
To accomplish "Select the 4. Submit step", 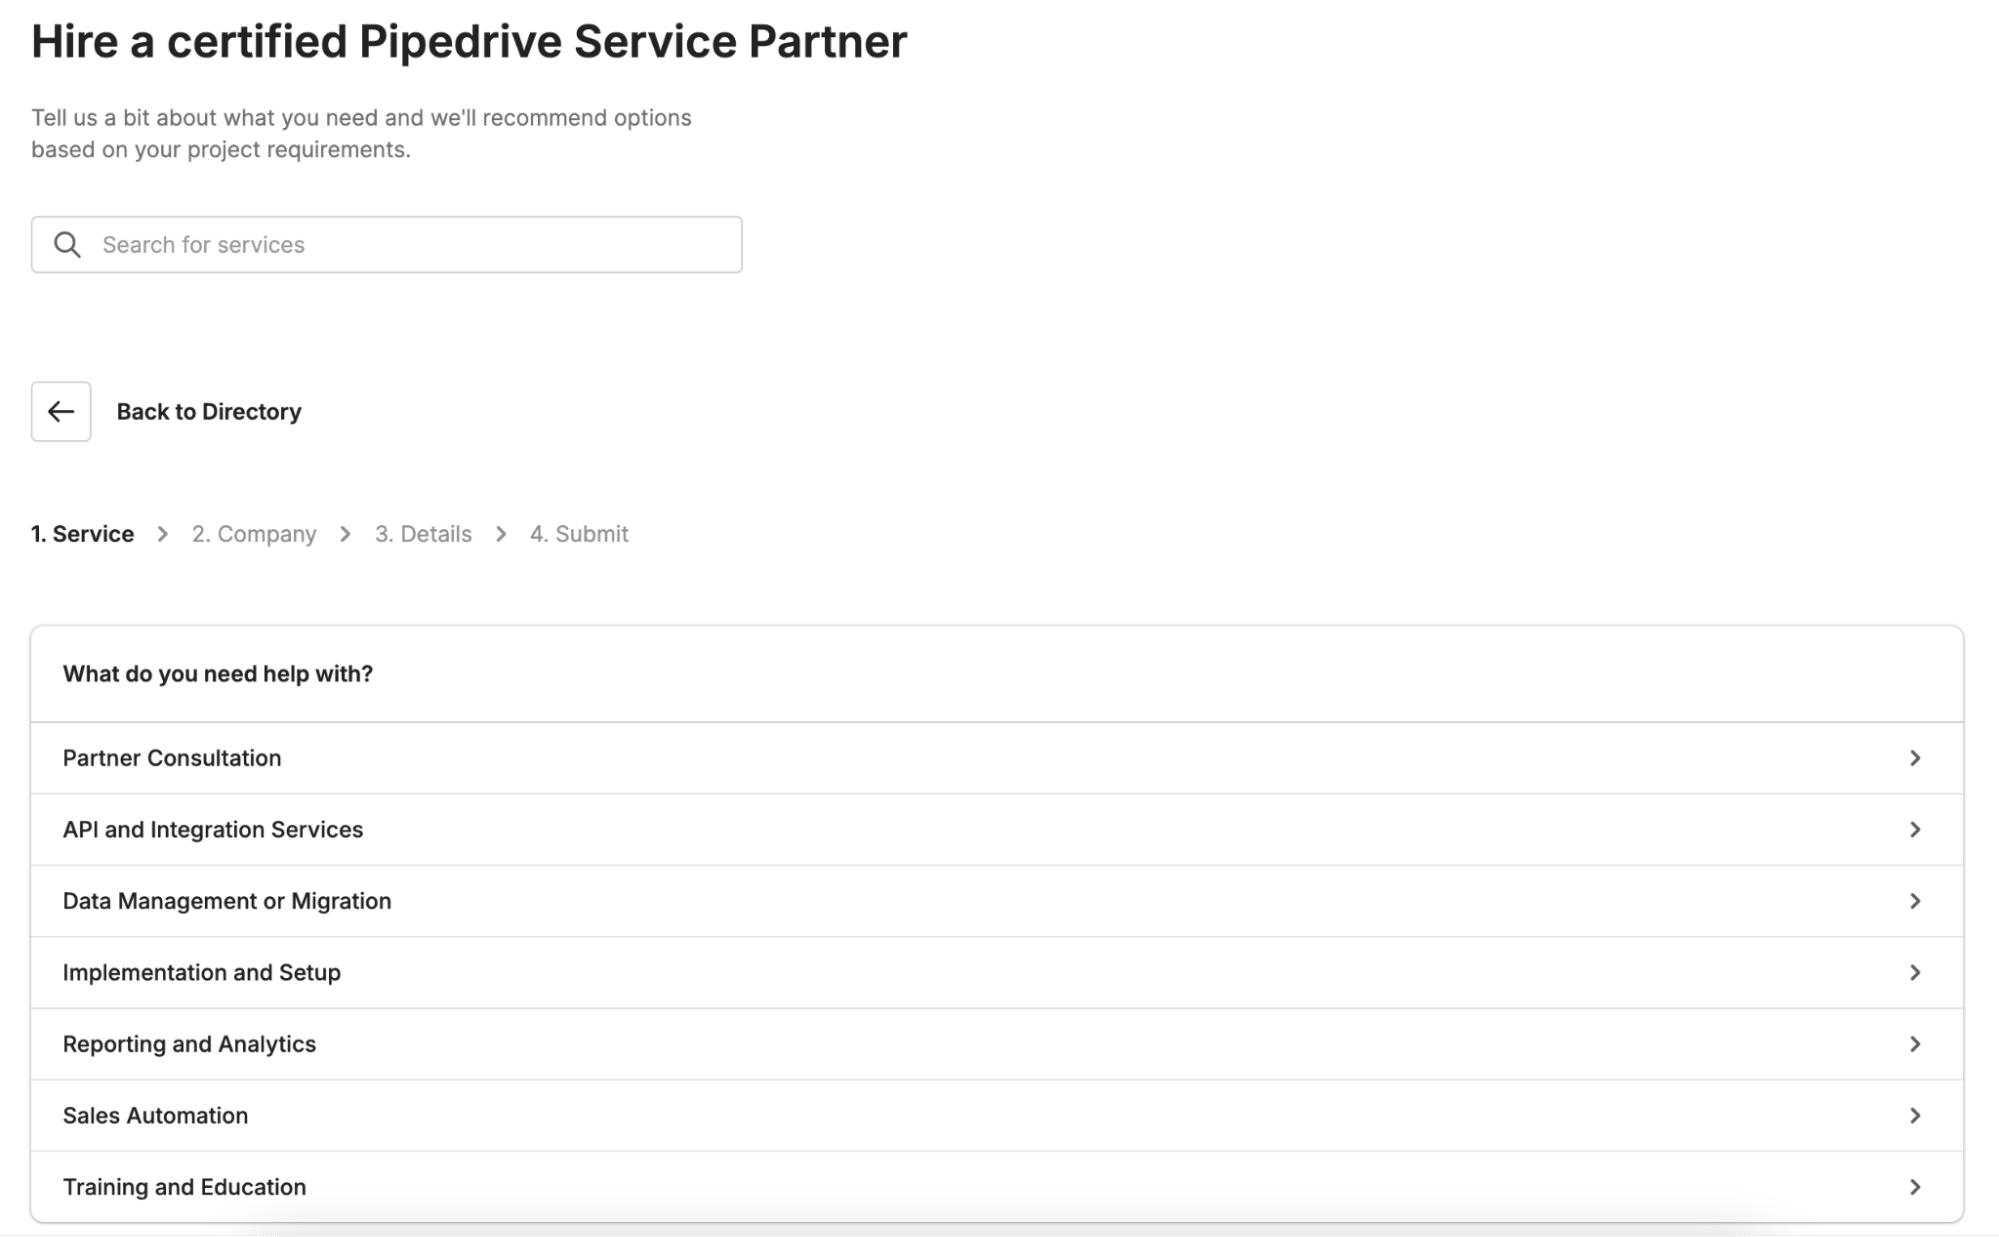I will 579,533.
